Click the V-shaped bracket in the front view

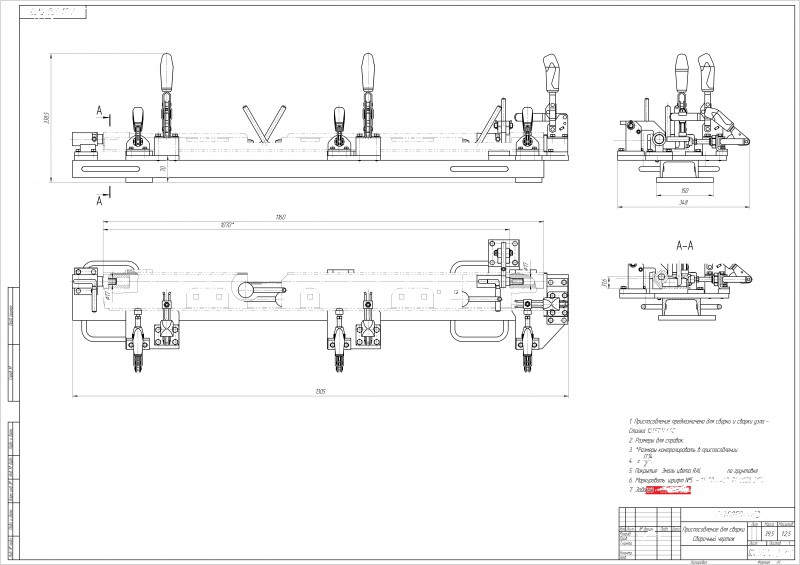click(x=264, y=123)
